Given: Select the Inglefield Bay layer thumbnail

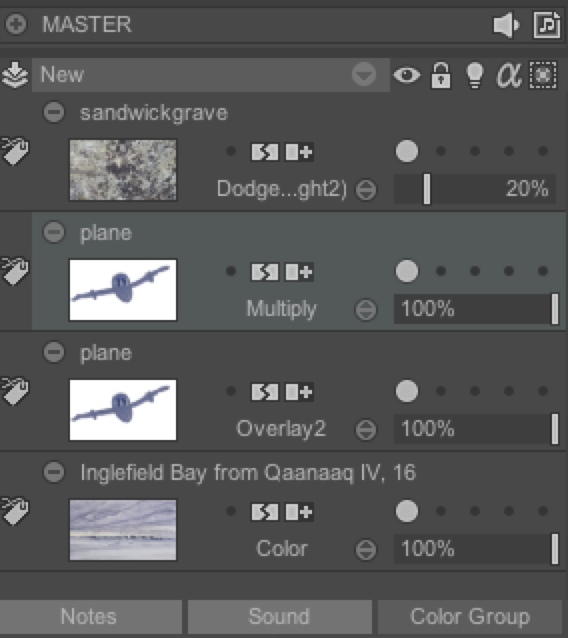Looking at the screenshot, I should (x=123, y=530).
